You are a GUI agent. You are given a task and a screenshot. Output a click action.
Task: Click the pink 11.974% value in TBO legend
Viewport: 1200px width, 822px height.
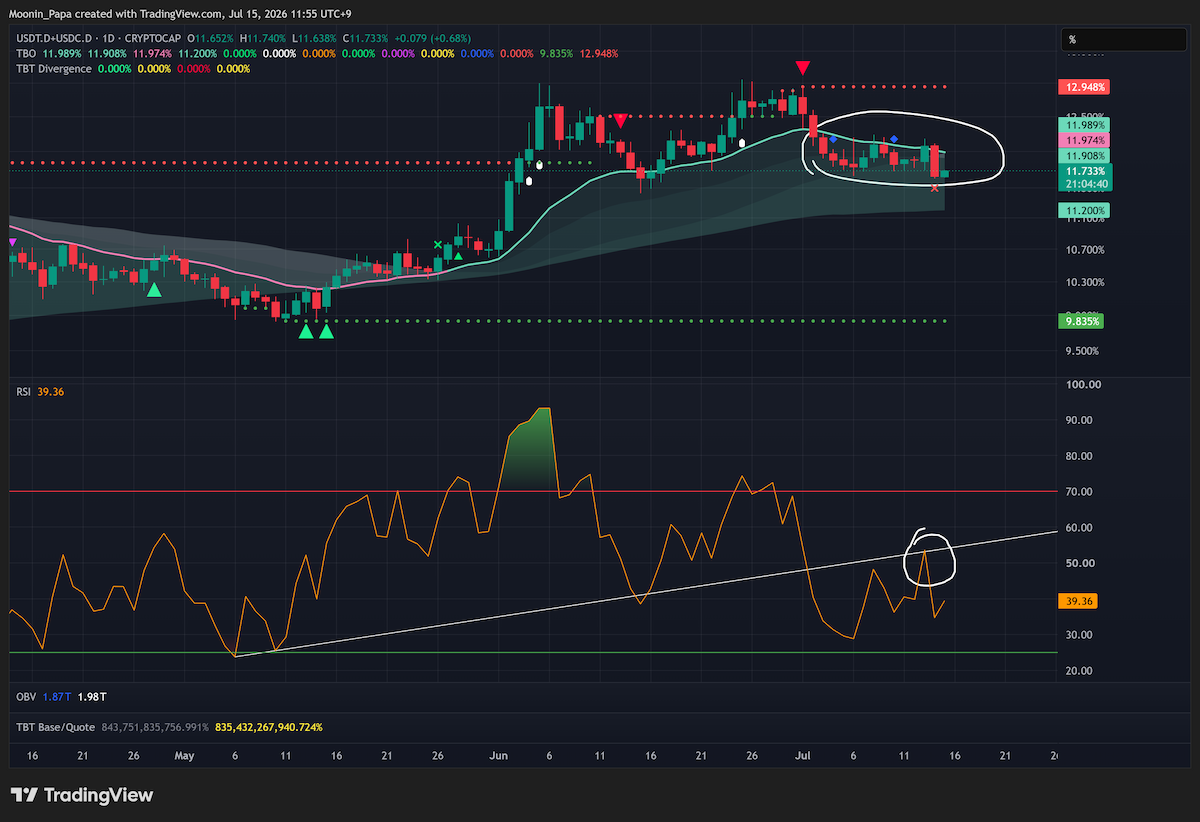coord(153,53)
